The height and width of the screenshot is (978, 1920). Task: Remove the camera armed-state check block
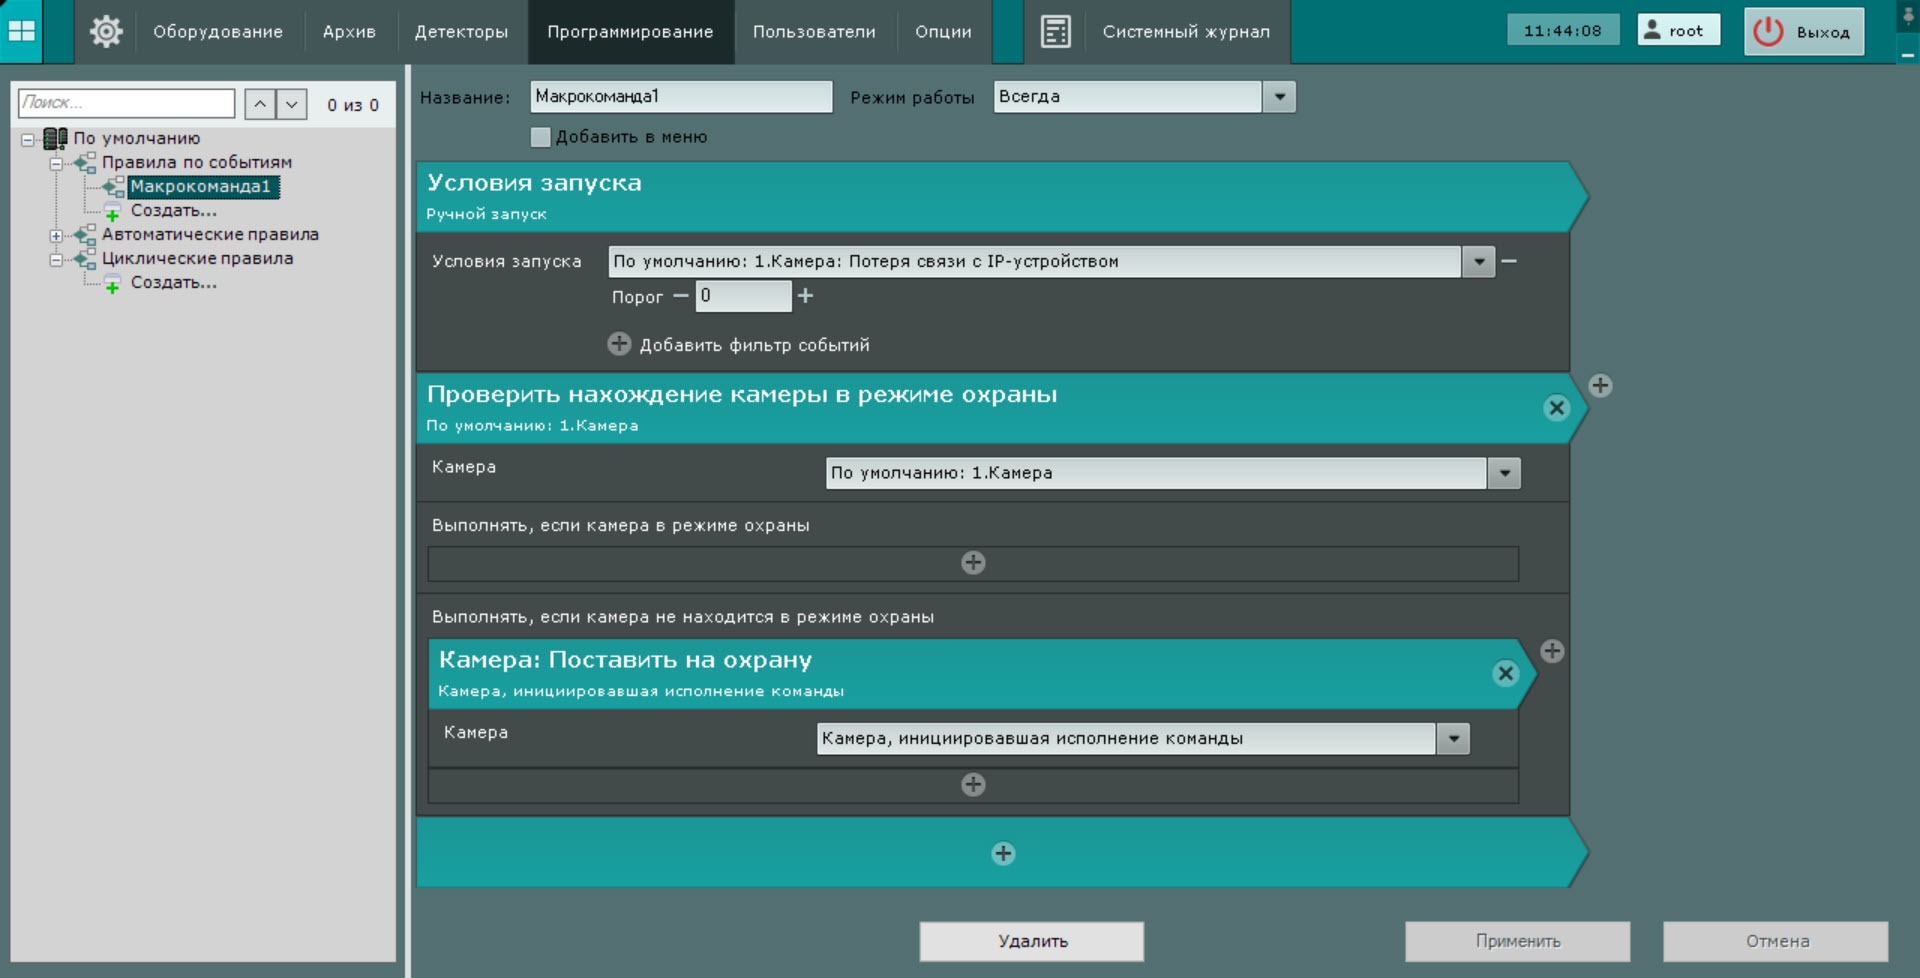tap(1556, 408)
